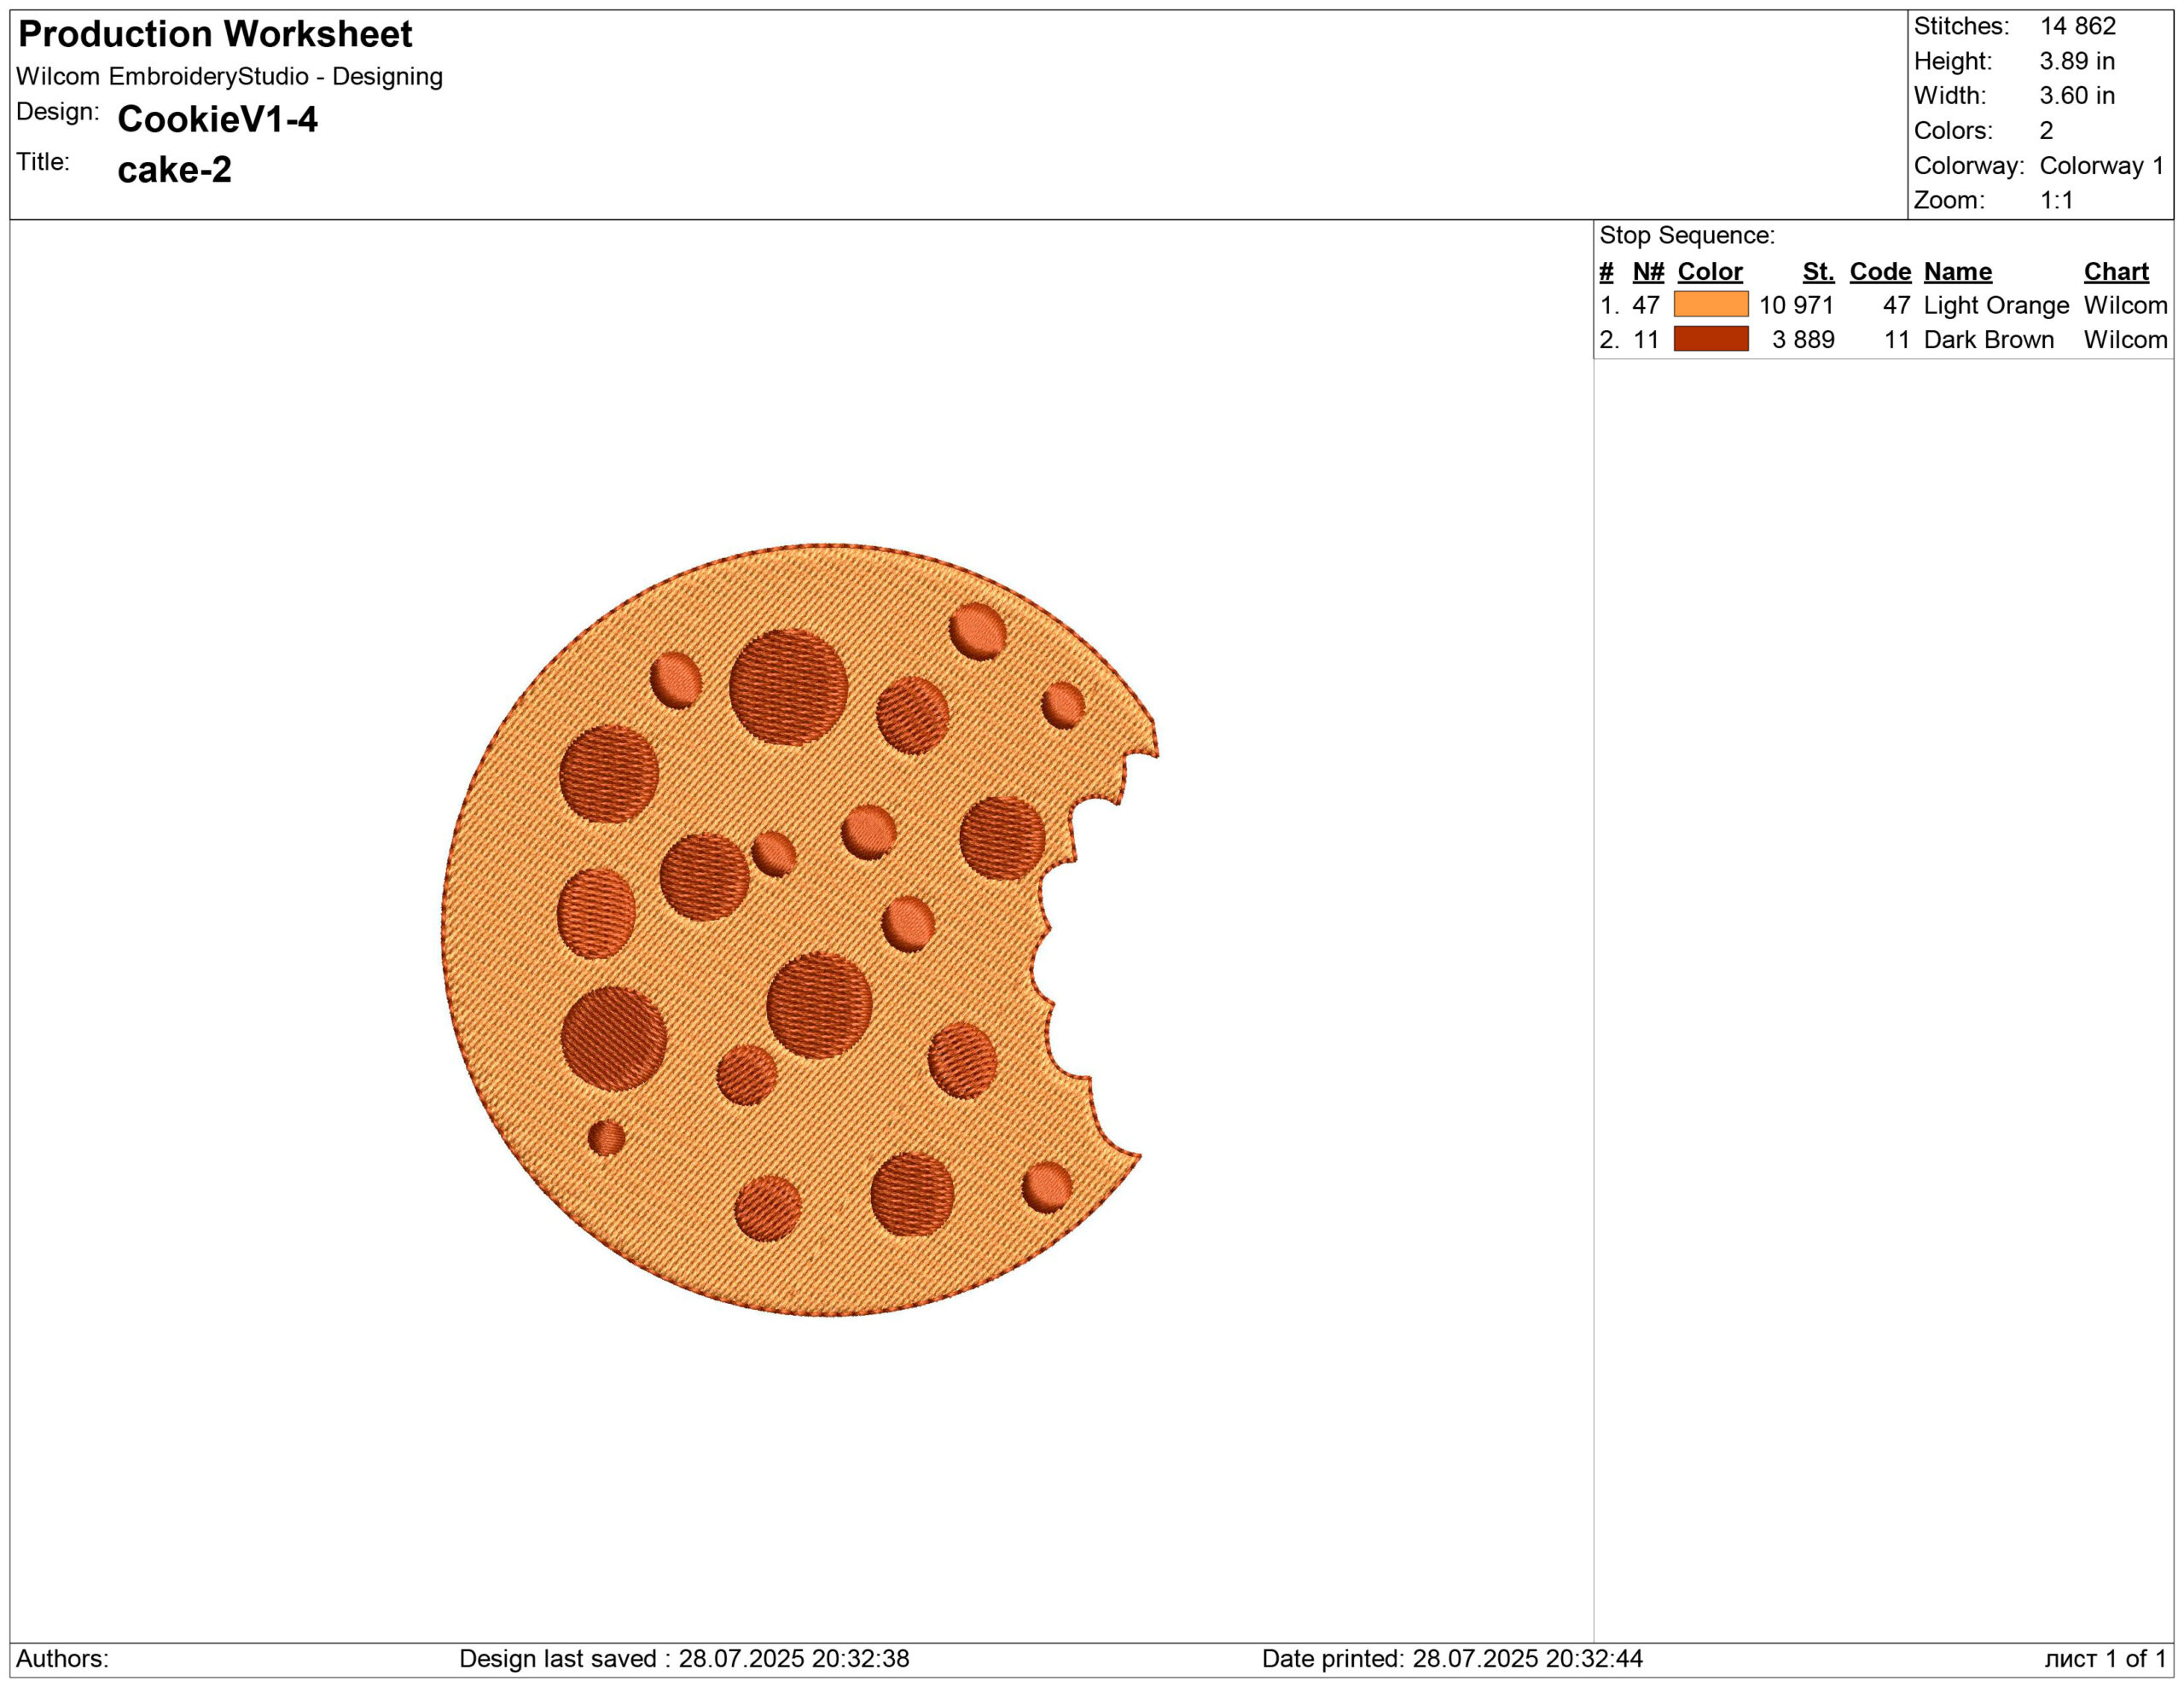Click the Height value 3.89 in
The width and height of the screenshot is (2184, 1681).
(x=2076, y=61)
